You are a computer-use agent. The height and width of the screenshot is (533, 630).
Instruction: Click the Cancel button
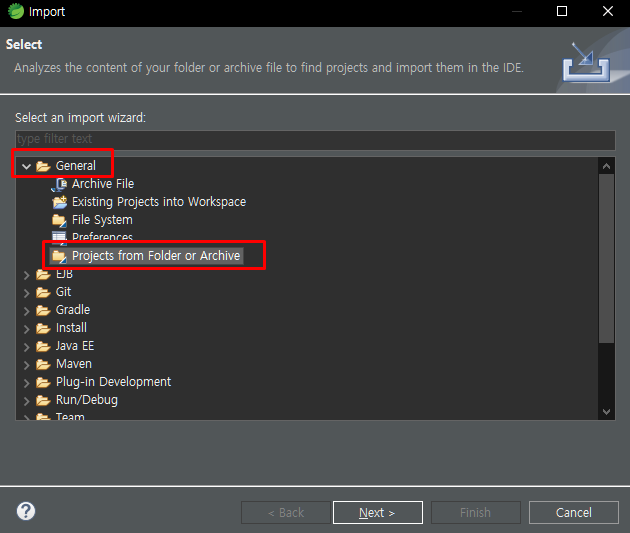573,513
